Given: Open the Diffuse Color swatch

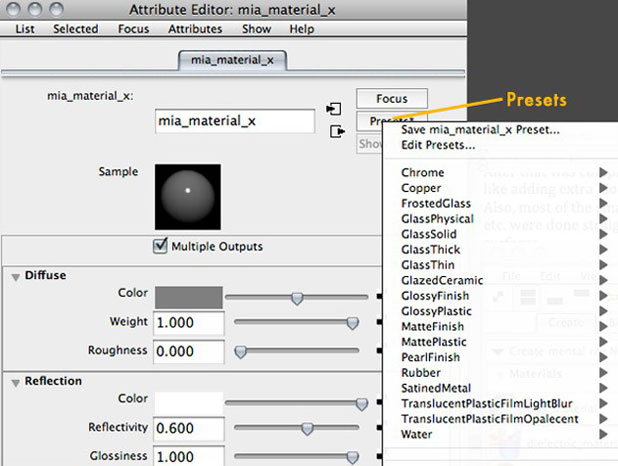Looking at the screenshot, I should [189, 297].
